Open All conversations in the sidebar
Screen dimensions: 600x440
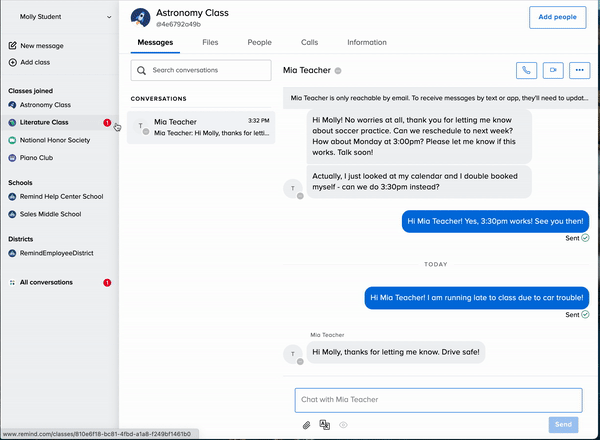(46, 283)
